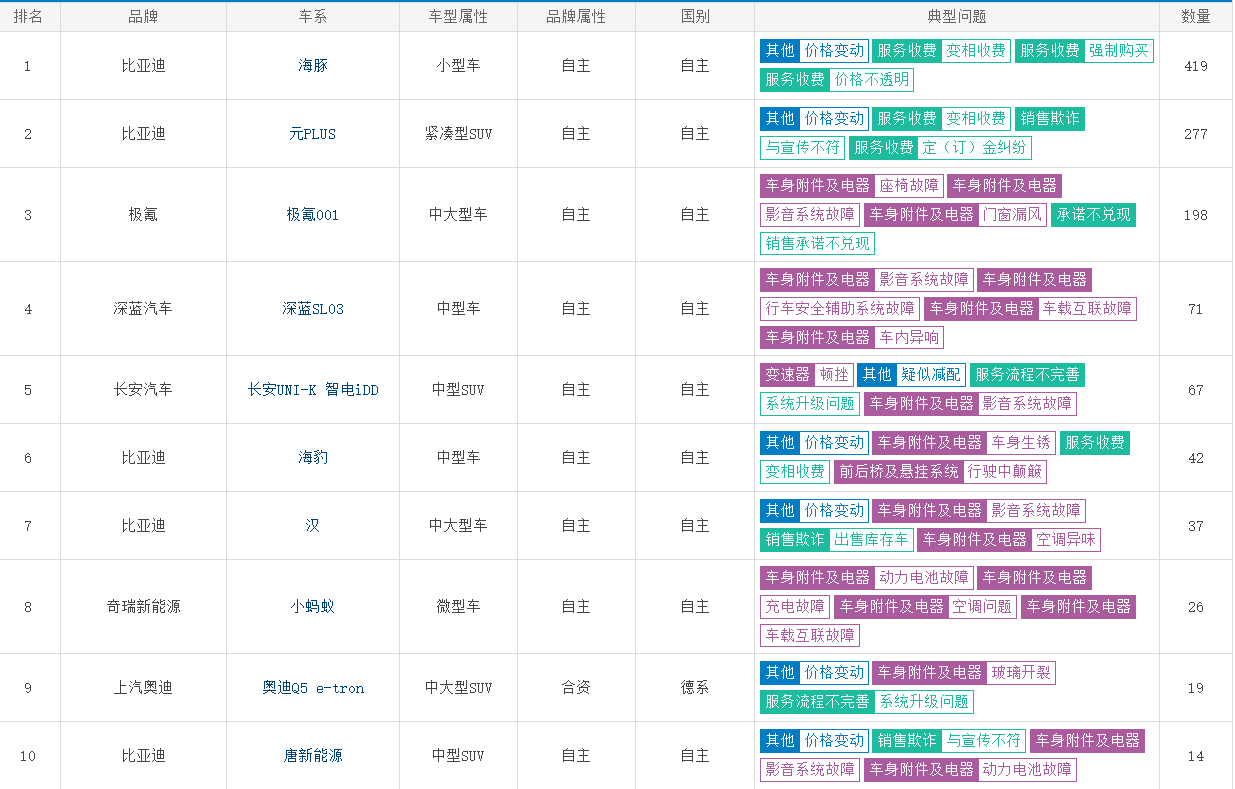Viewport: 1235px width, 789px height.
Task: Select the 充电故障 issue tag
Action: coord(795,607)
